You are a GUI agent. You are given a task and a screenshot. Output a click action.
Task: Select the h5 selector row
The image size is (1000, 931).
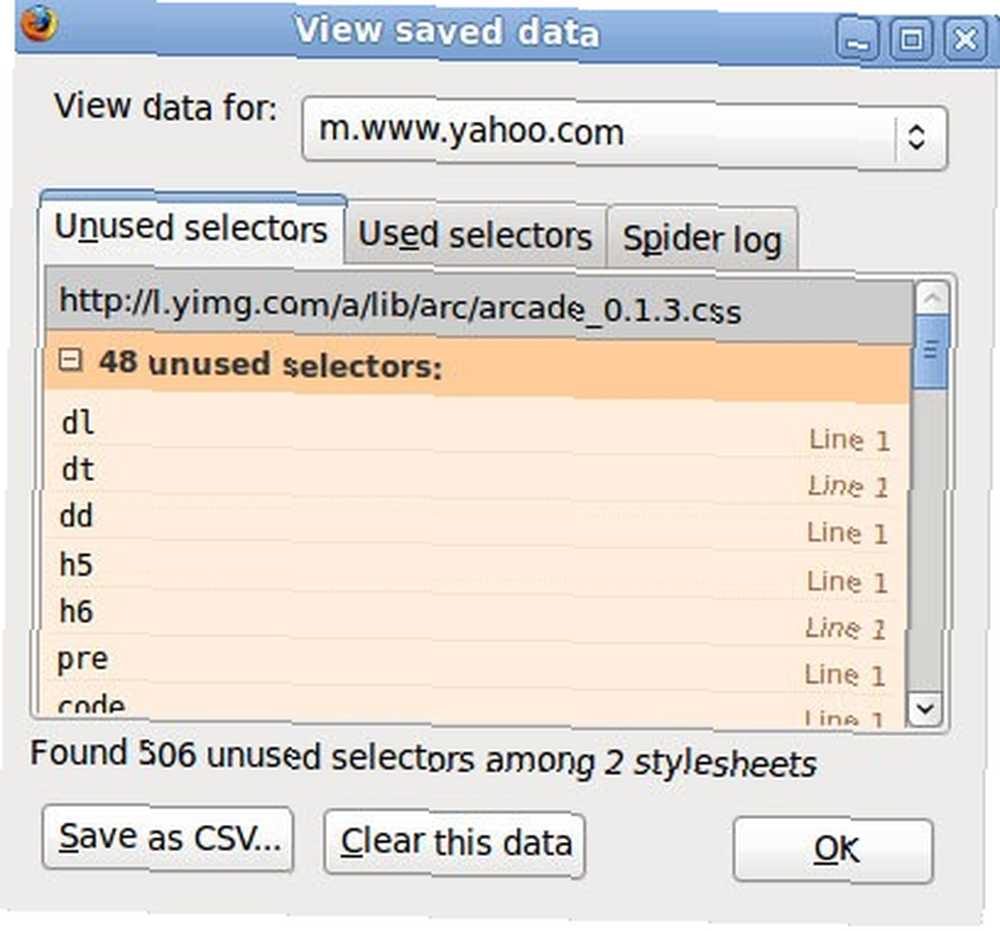click(x=473, y=569)
